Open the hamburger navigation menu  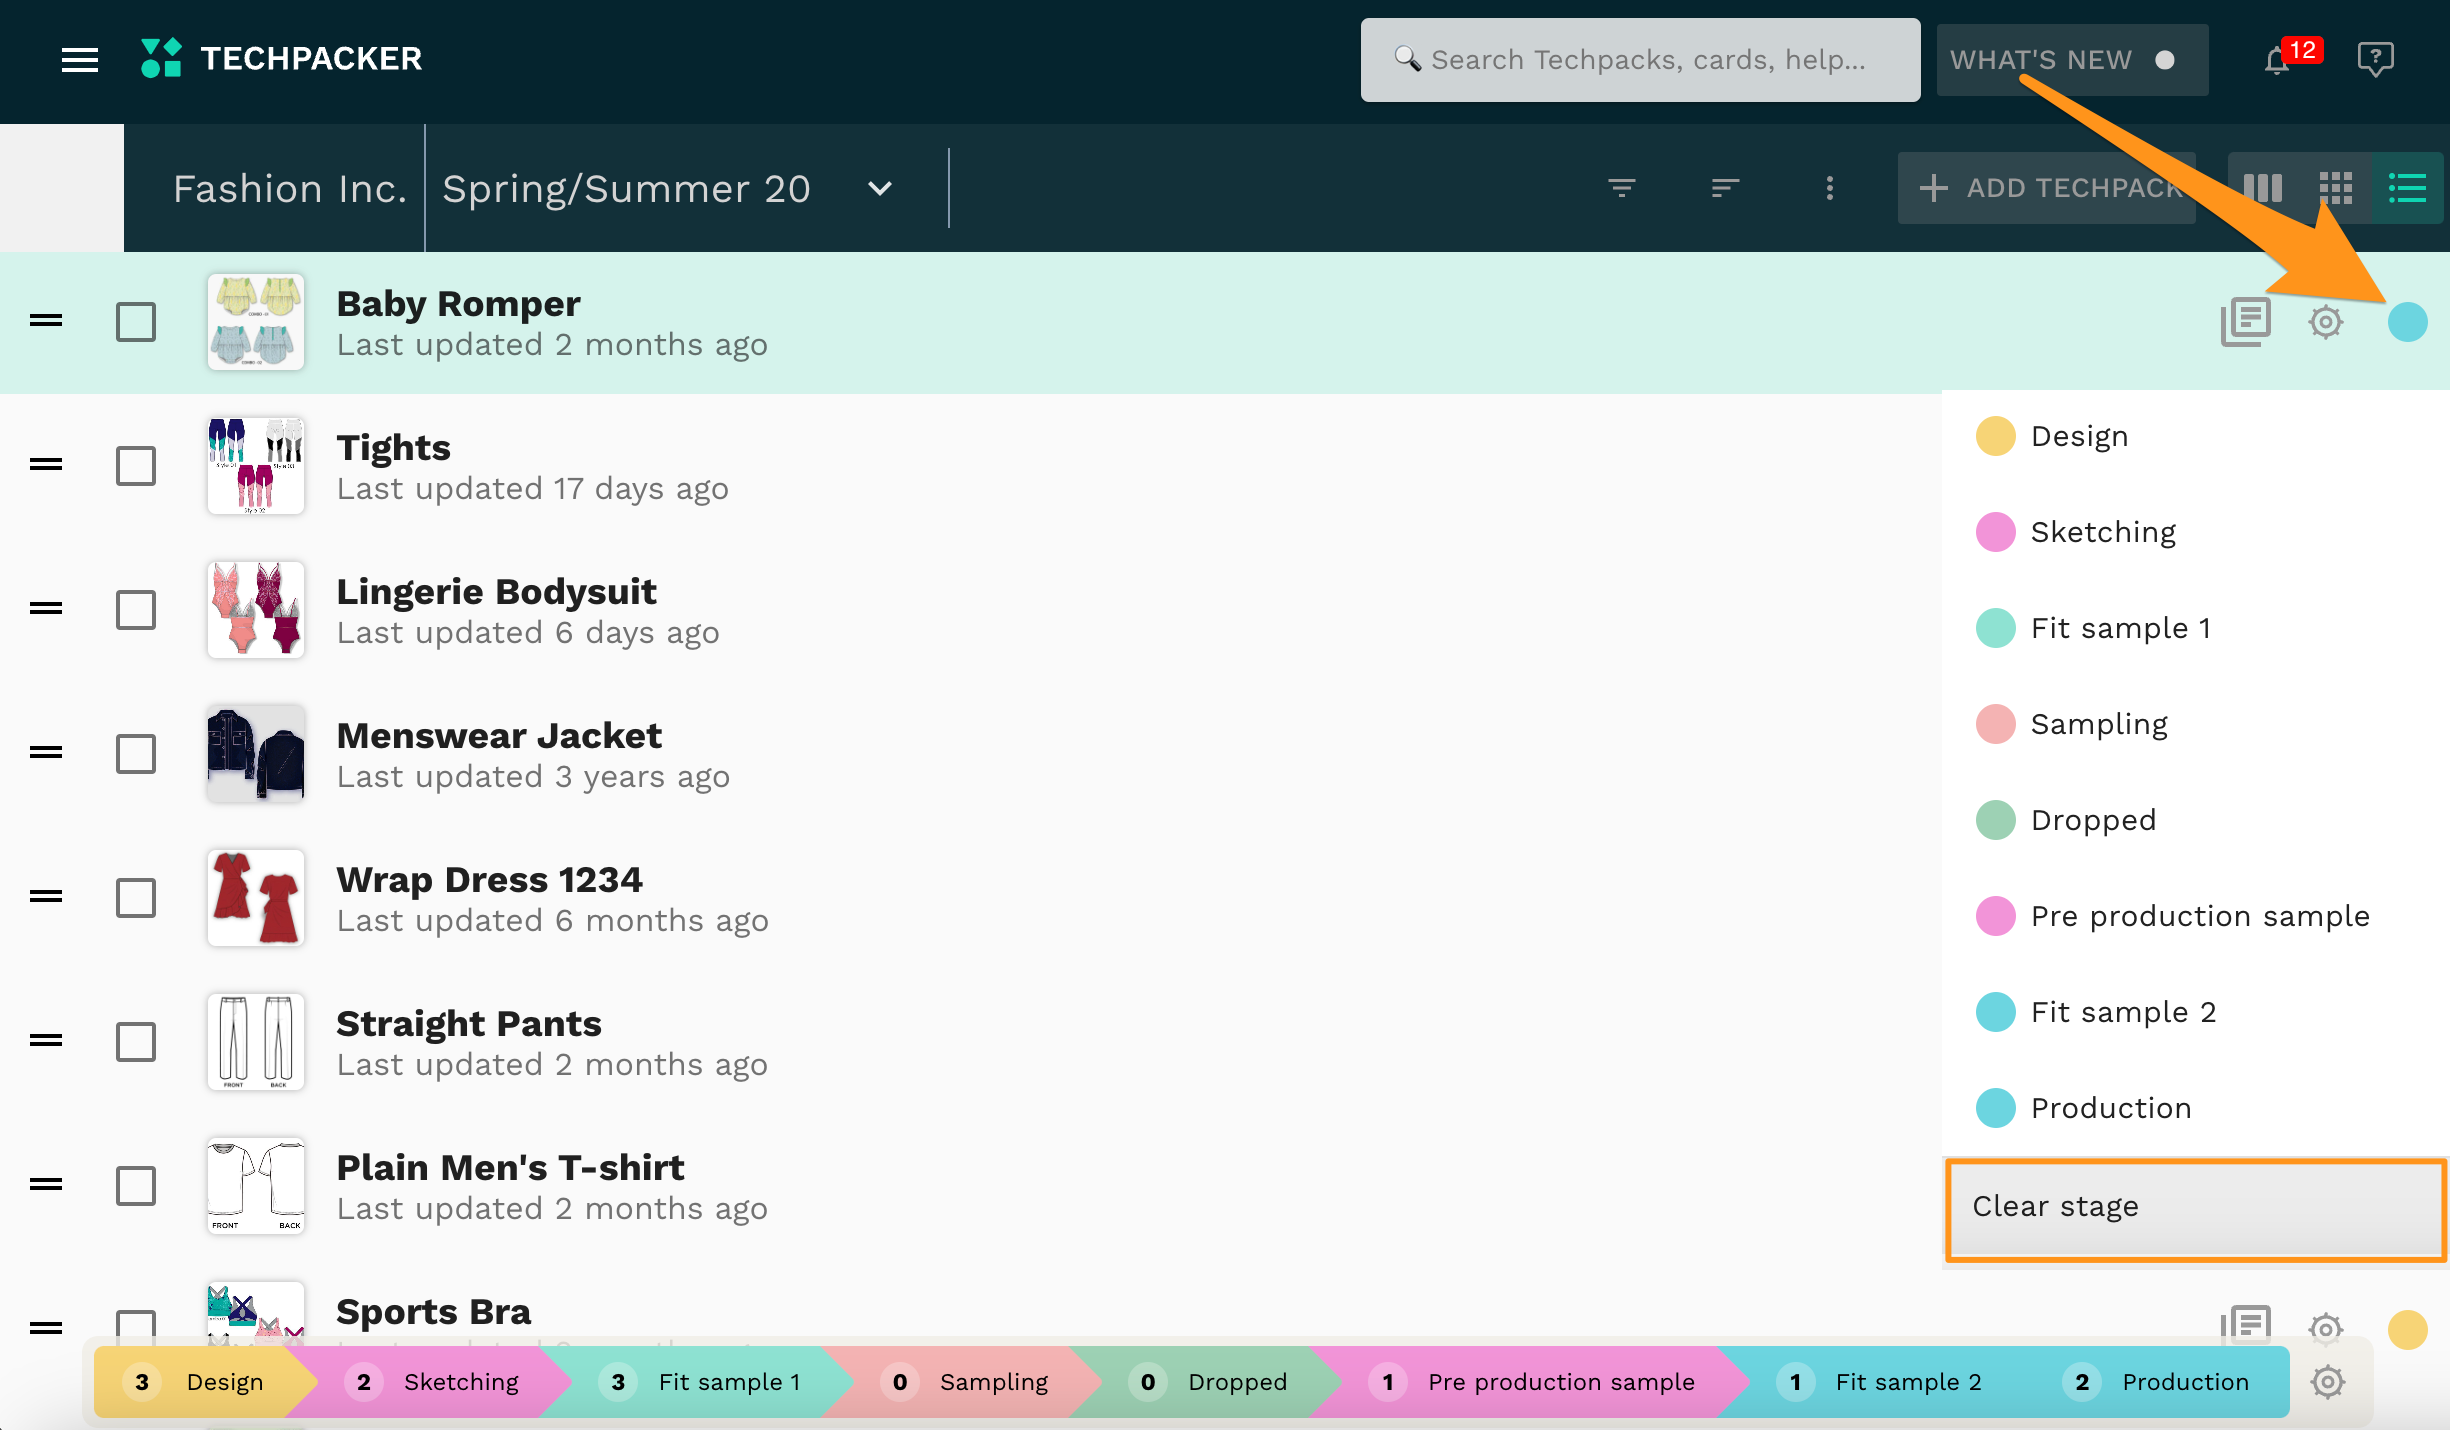(80, 60)
